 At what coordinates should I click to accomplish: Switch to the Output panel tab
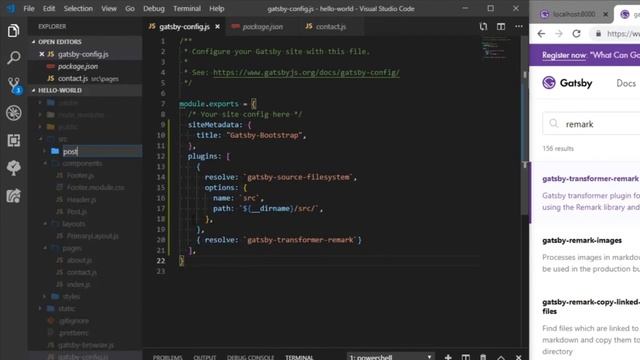205,358
